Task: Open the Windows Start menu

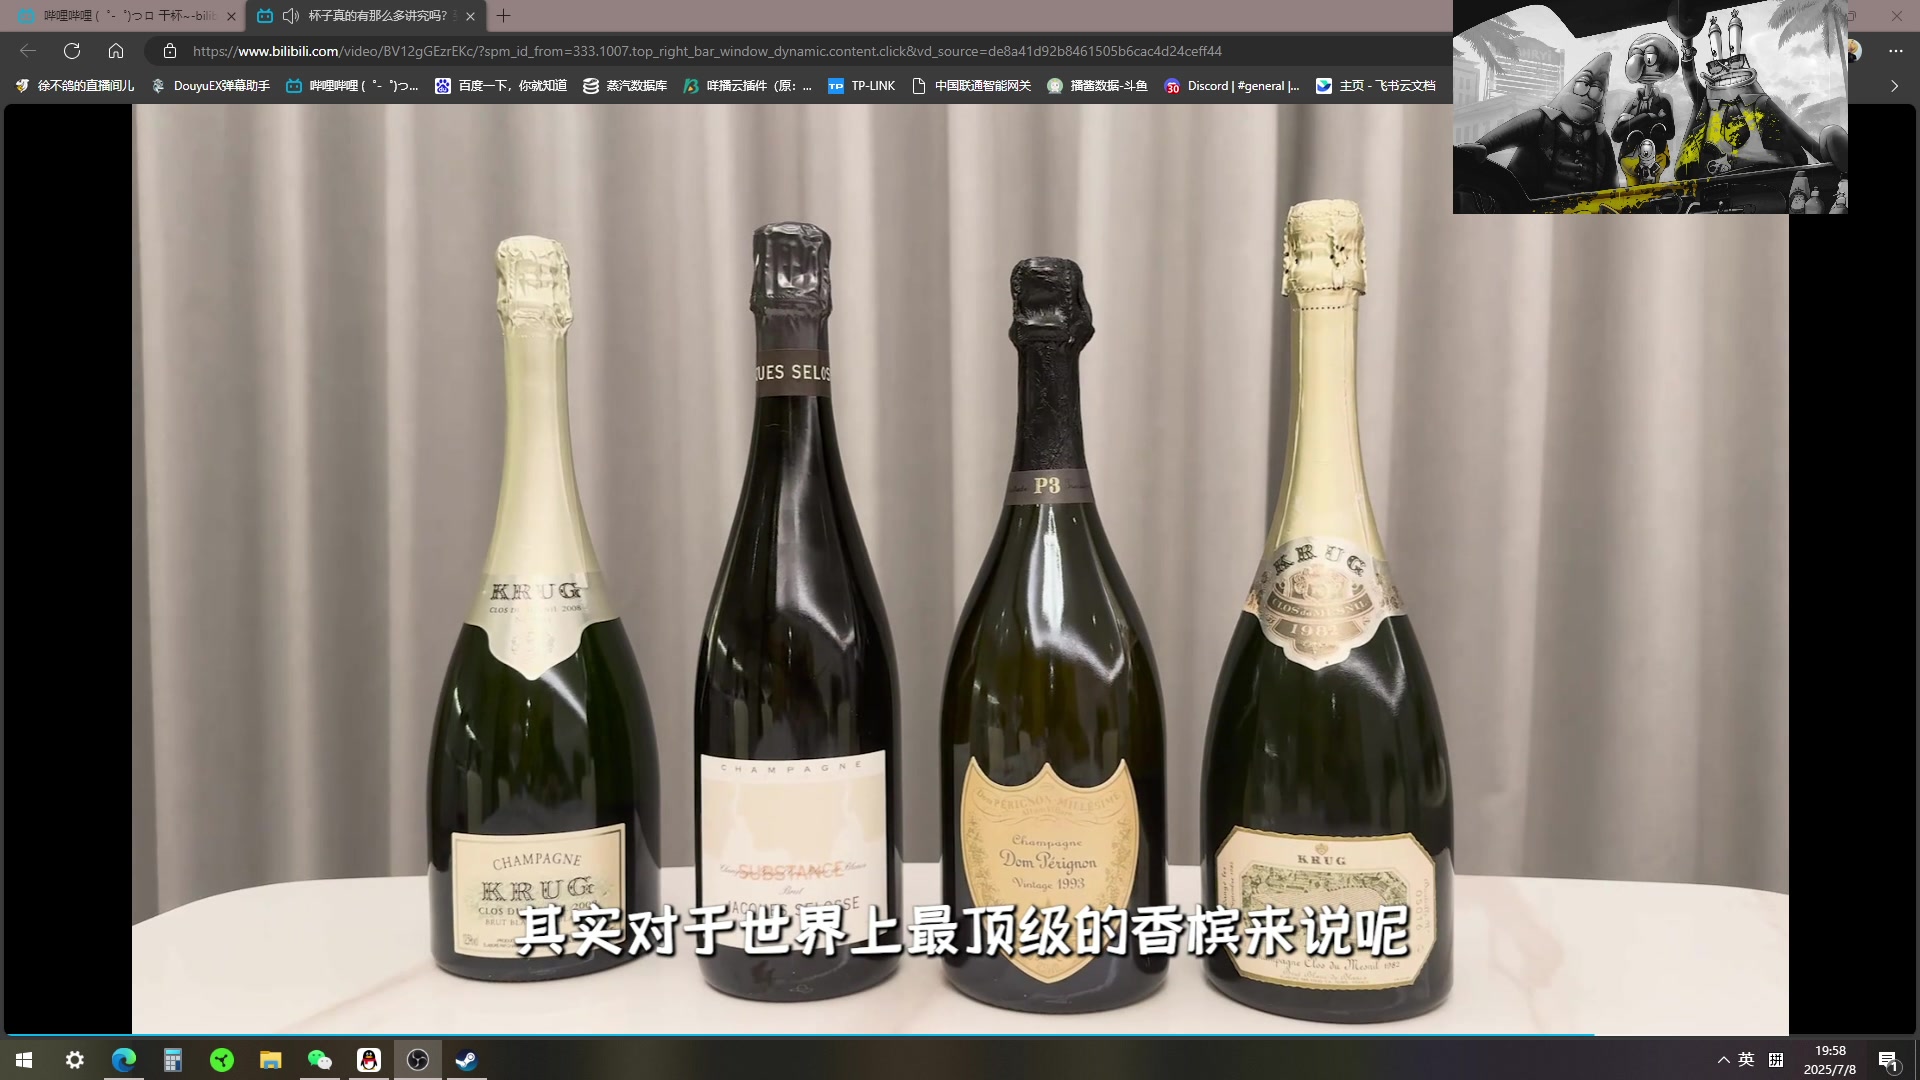Action: pyautogui.click(x=24, y=1060)
